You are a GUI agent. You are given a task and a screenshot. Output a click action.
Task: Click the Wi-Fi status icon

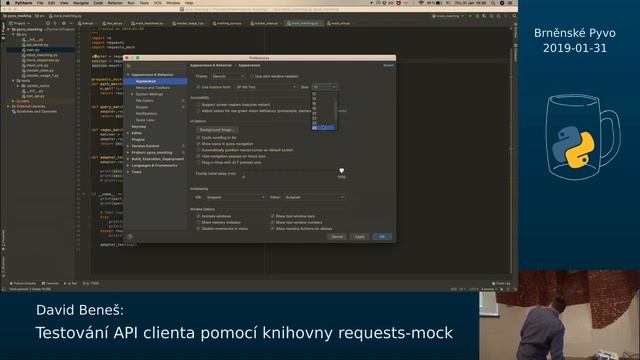421,3
